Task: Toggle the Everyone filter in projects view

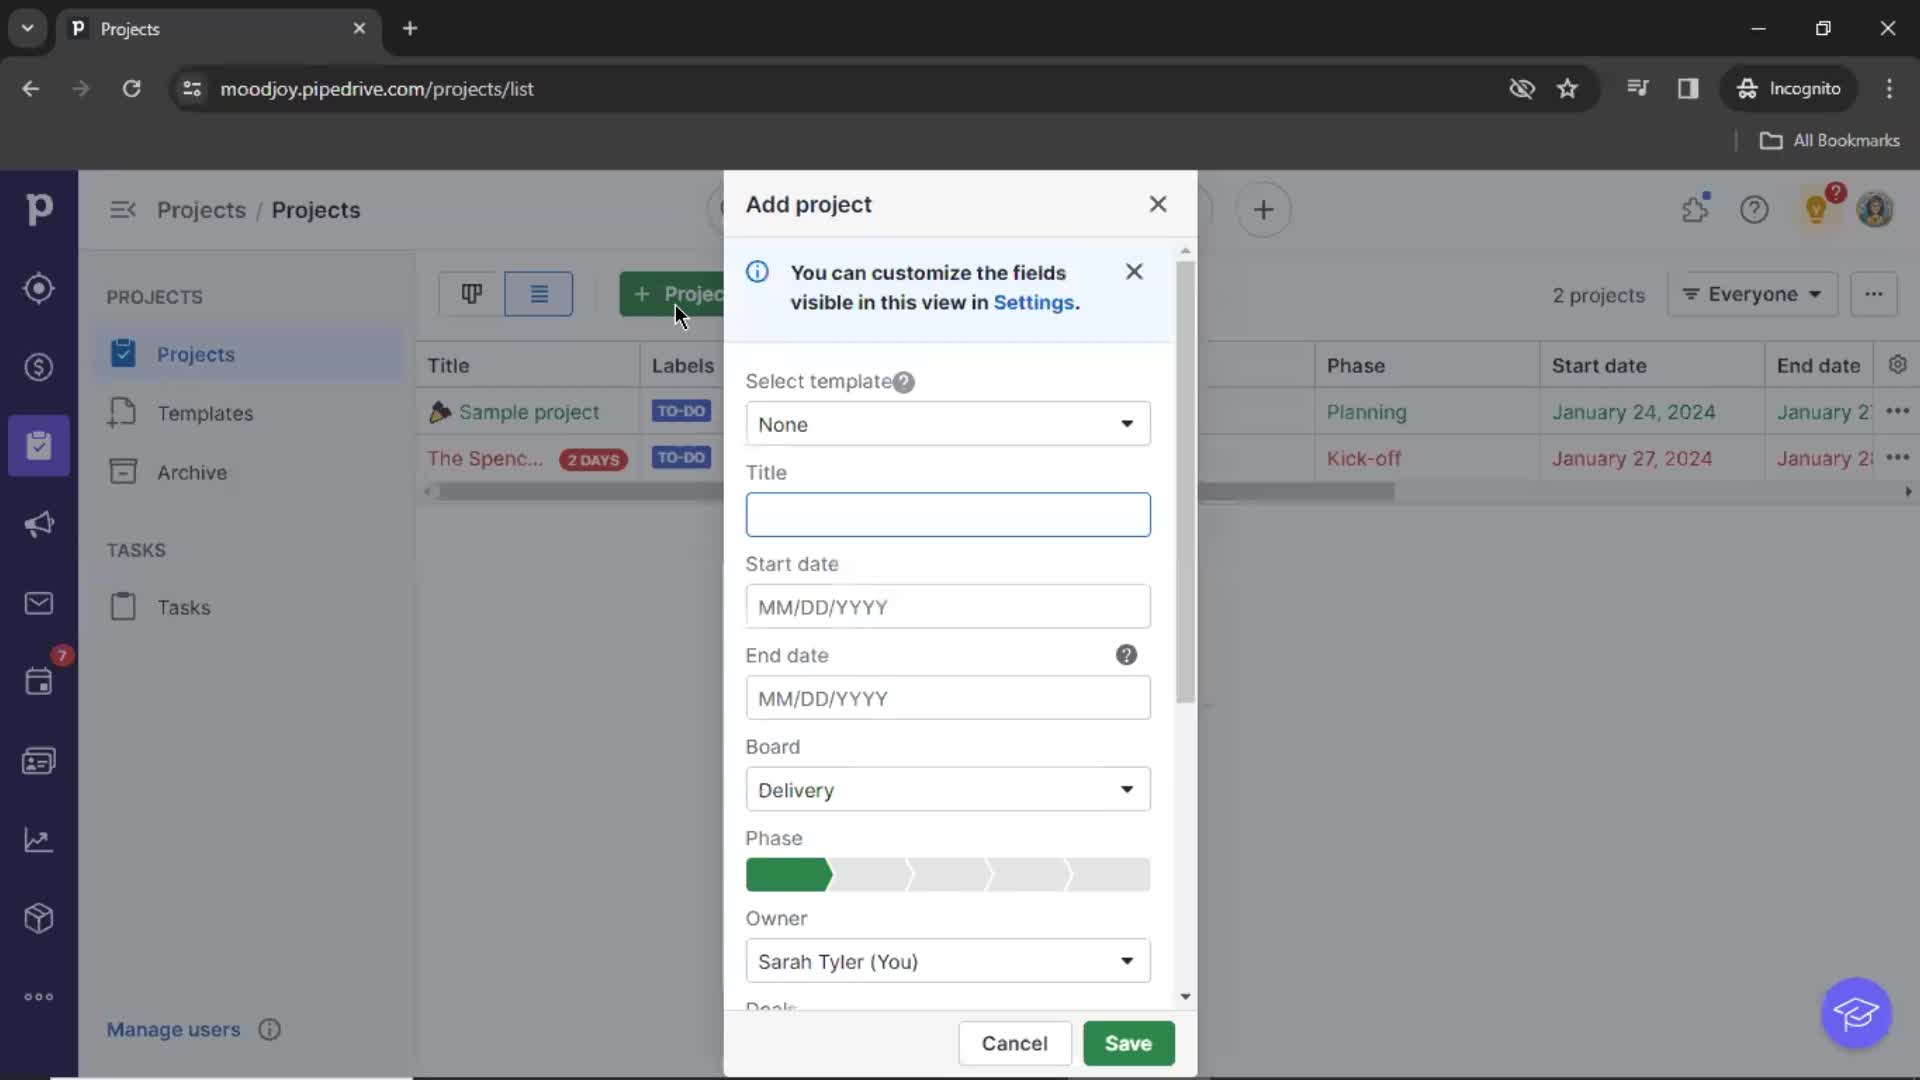Action: [1754, 294]
